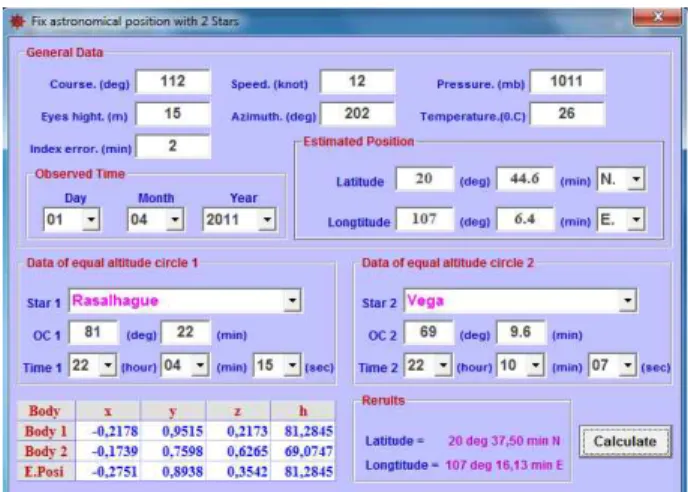This screenshot has height=492, width=688.
Task: Click the Body 2 x cell -0,1739
Action: click(x=108, y=451)
